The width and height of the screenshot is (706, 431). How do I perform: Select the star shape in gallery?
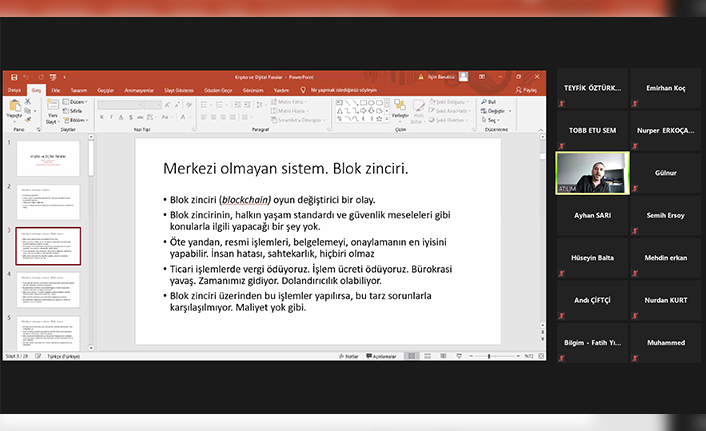coord(379,119)
